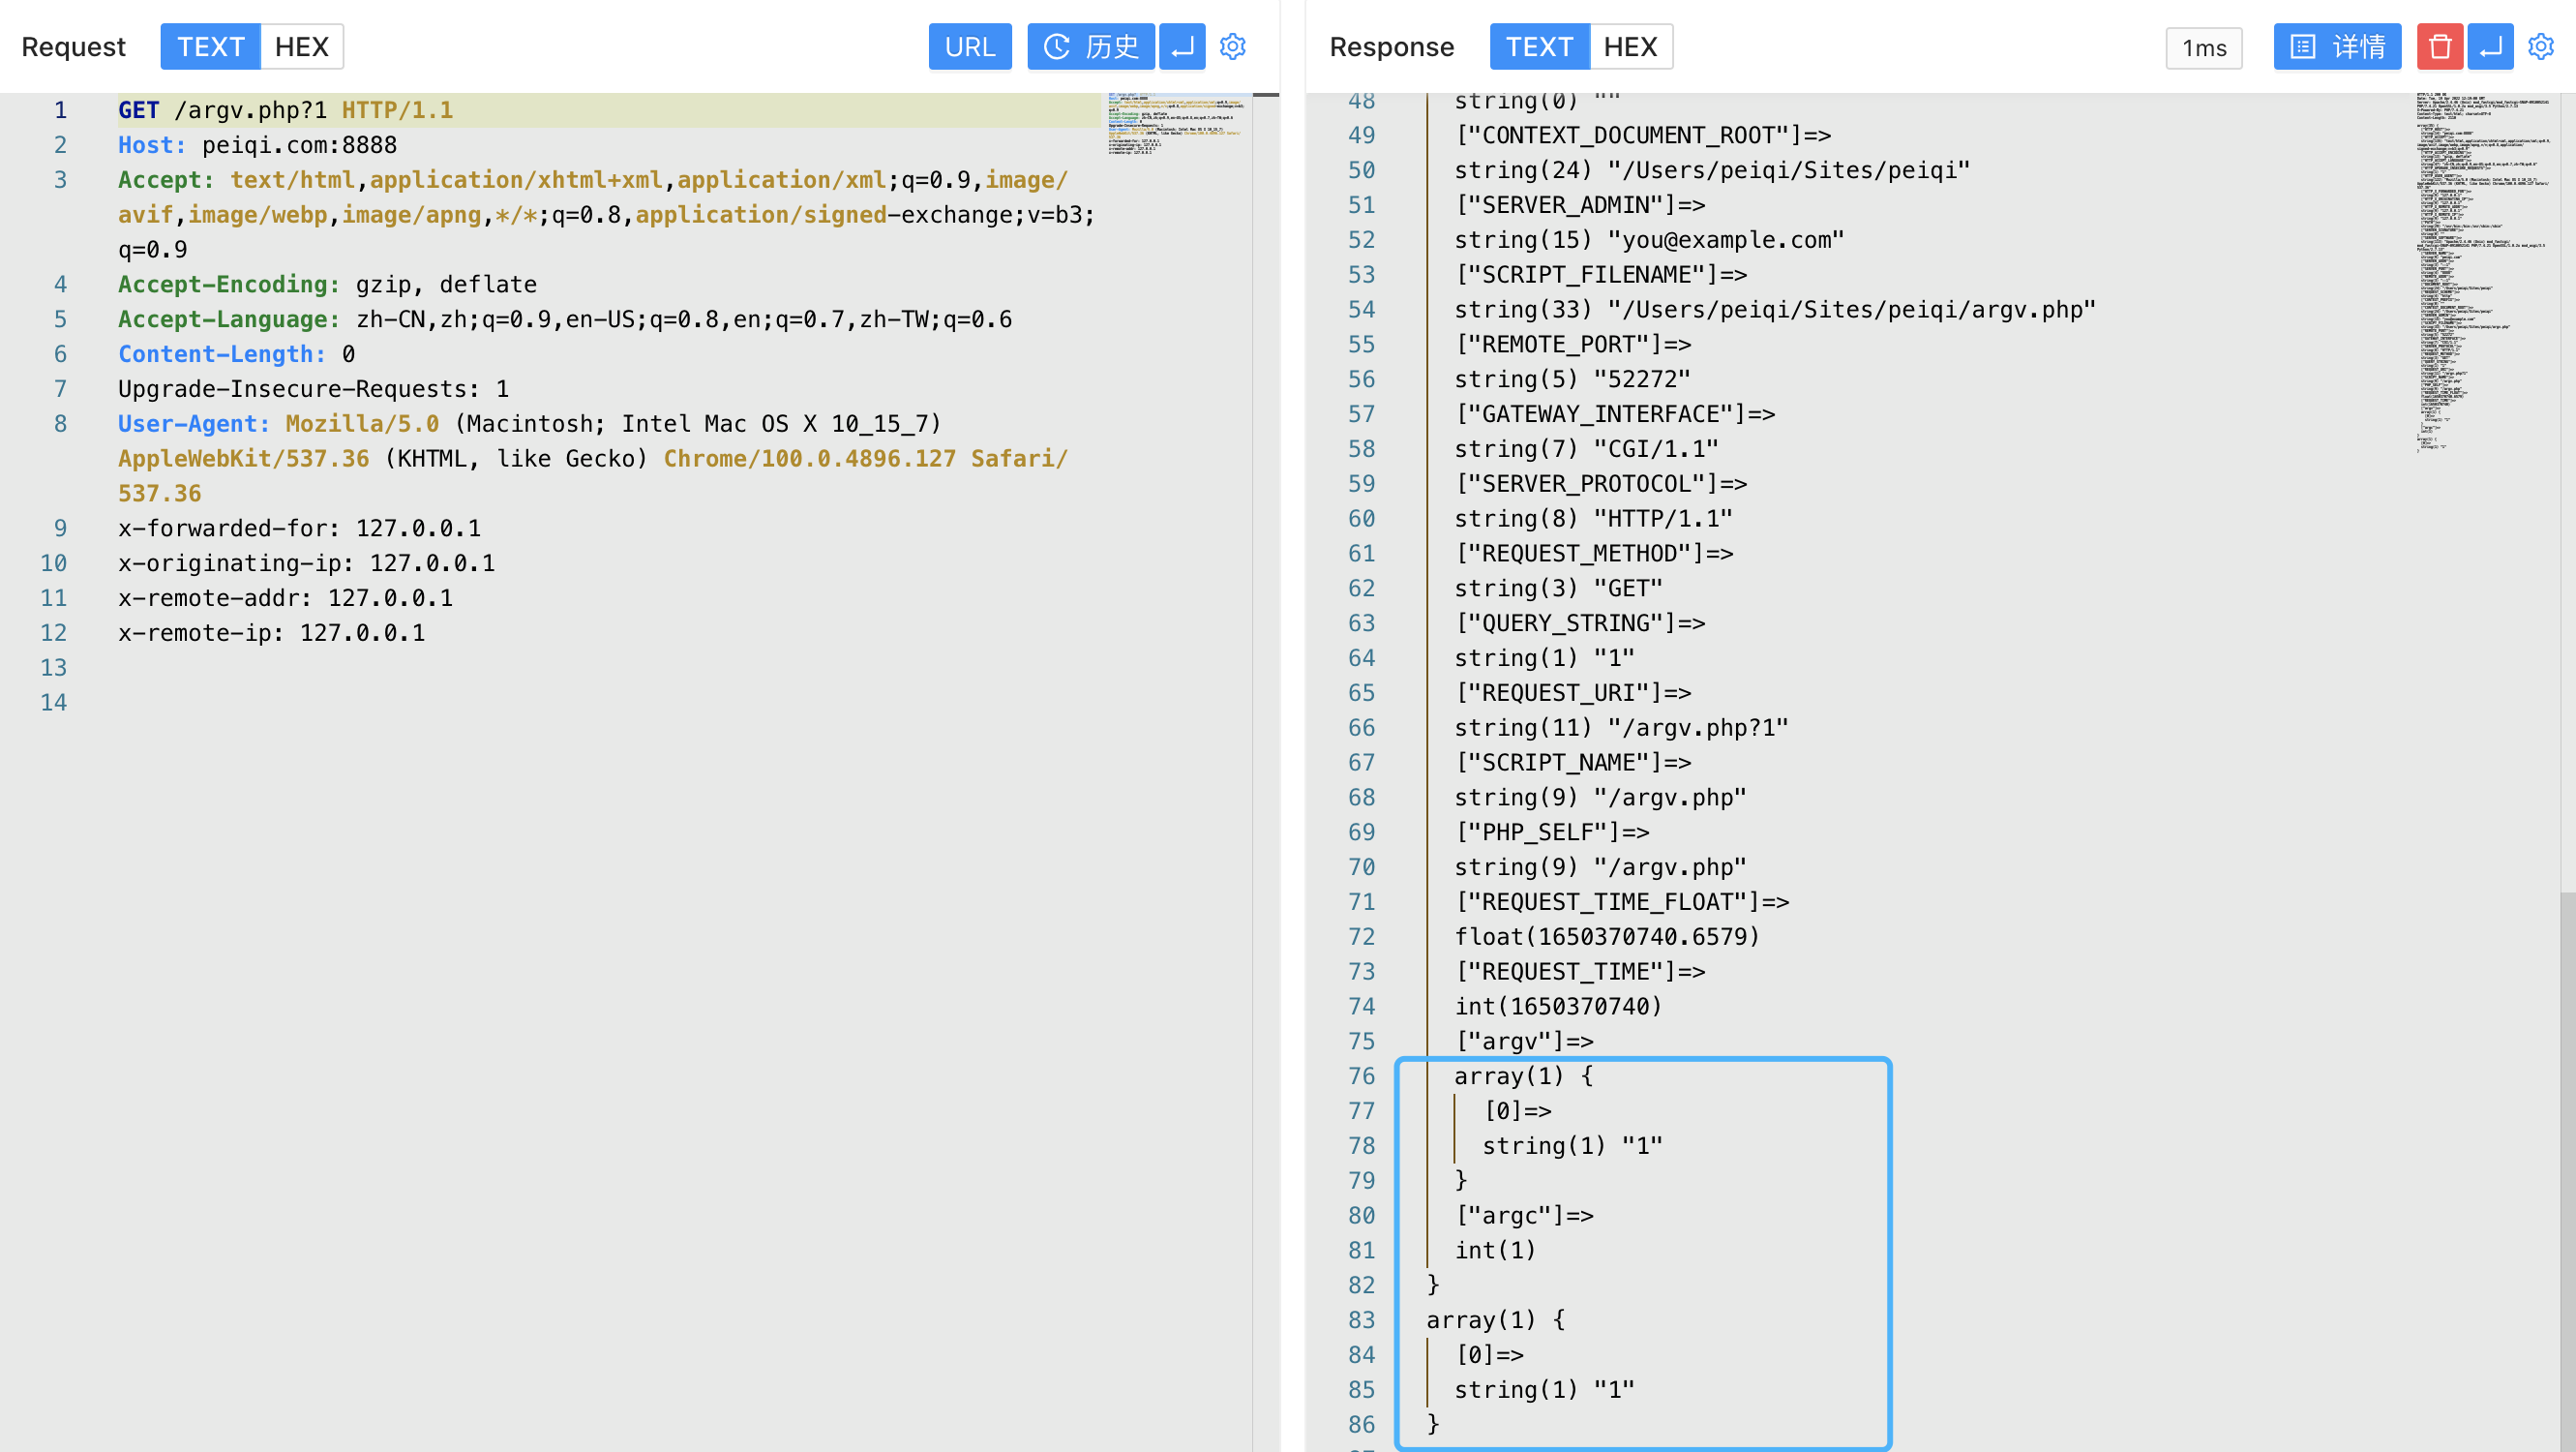Click the Accept-Encoding: gzip, deflate line
Image resolution: width=2576 pixels, height=1452 pixels.
[x=328, y=284]
